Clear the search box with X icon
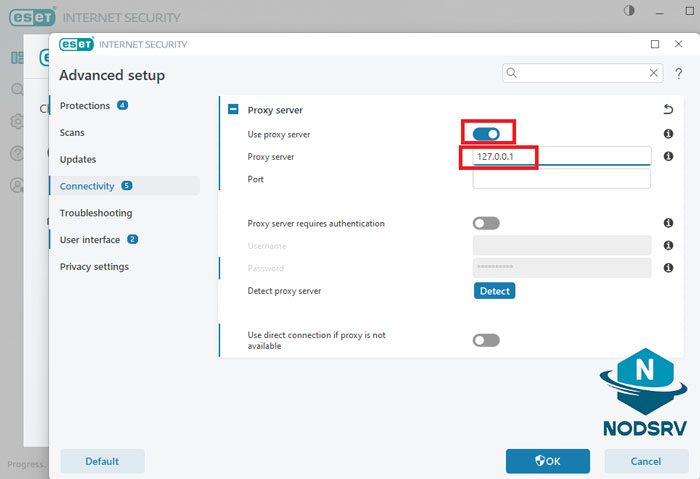Screen dimensions: 700x479 [x=654, y=73]
